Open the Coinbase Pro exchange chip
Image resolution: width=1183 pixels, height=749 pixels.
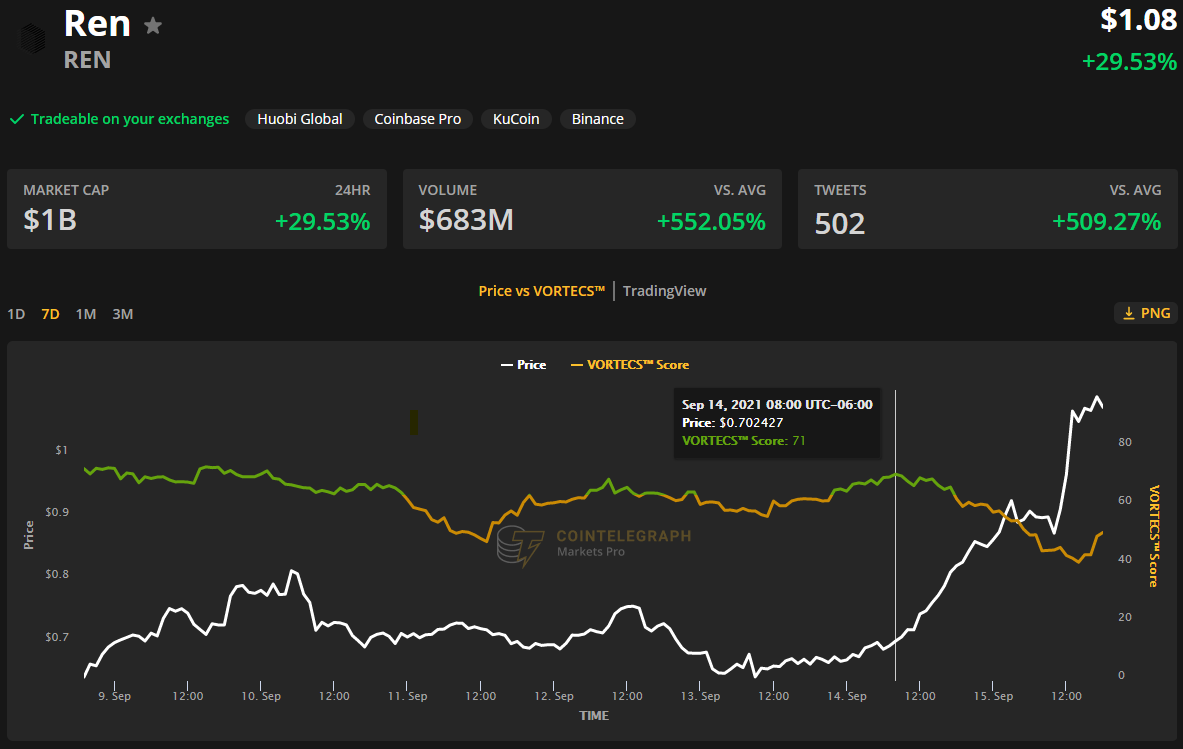[x=418, y=119]
